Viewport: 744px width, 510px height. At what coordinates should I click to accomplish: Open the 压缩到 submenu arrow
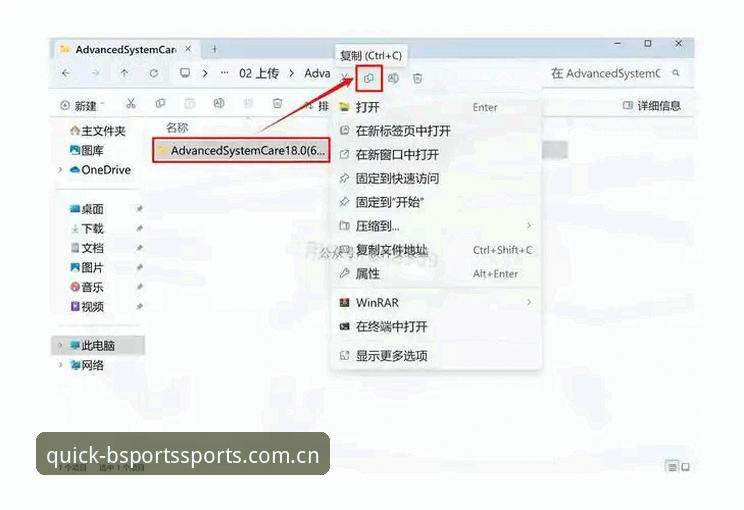tap(529, 226)
